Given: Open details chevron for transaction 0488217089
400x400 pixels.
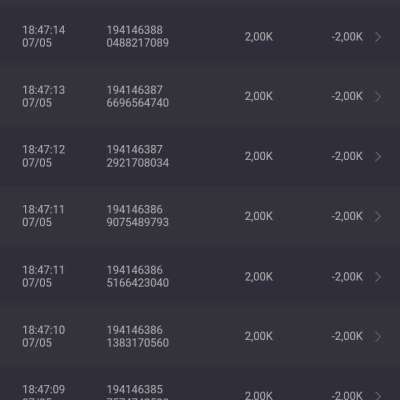Looking at the screenshot, I should tap(378, 37).
